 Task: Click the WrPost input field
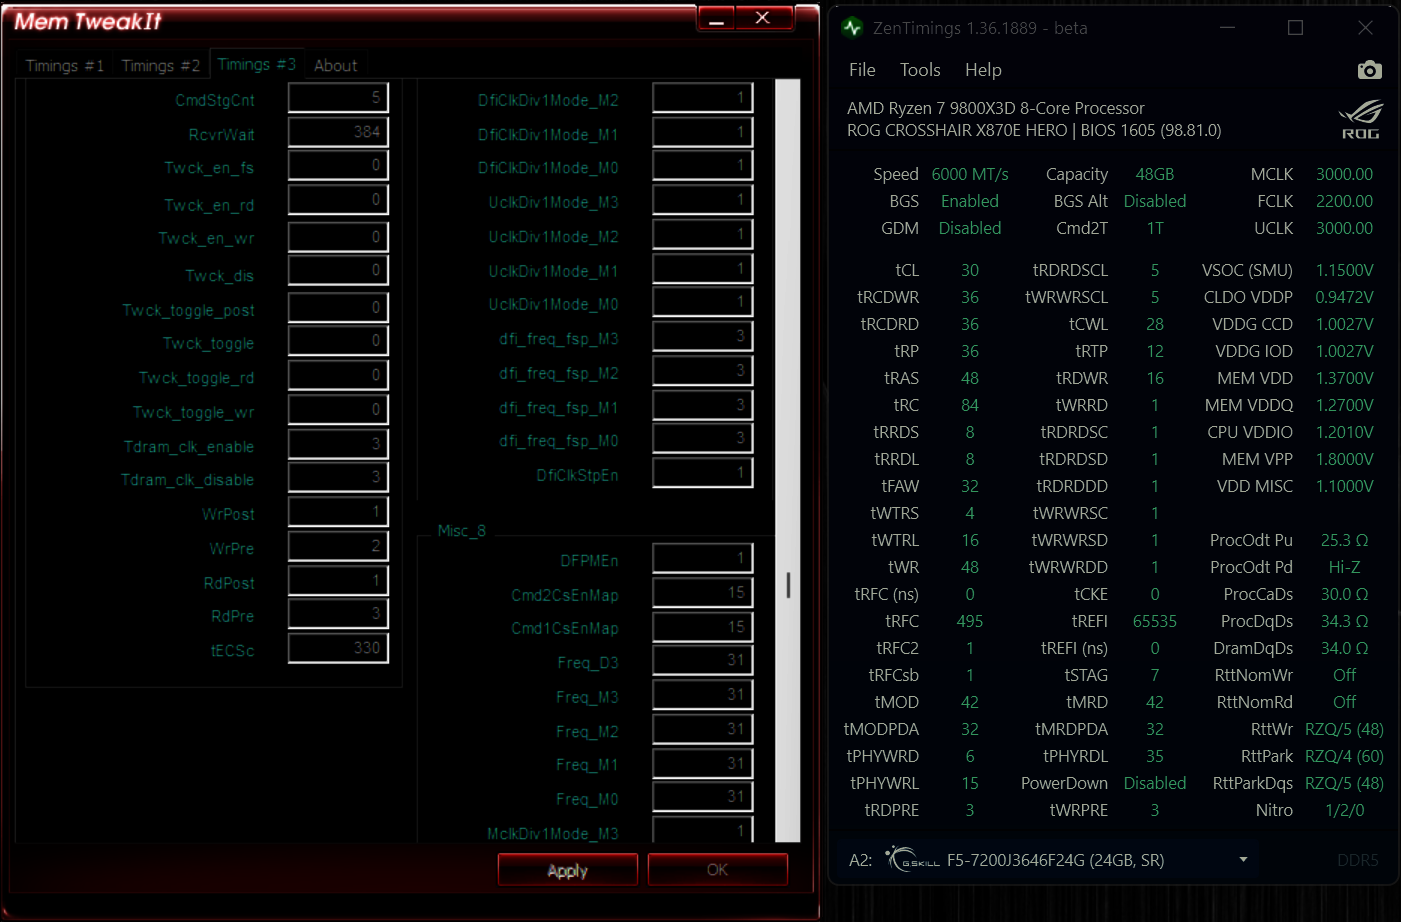point(338,512)
